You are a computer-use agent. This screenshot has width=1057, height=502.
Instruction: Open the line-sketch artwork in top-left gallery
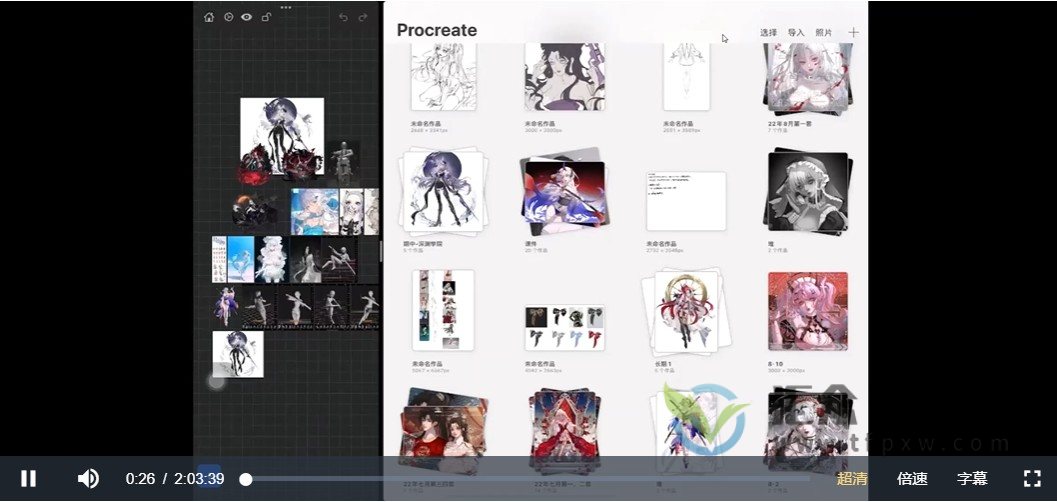tap(444, 75)
